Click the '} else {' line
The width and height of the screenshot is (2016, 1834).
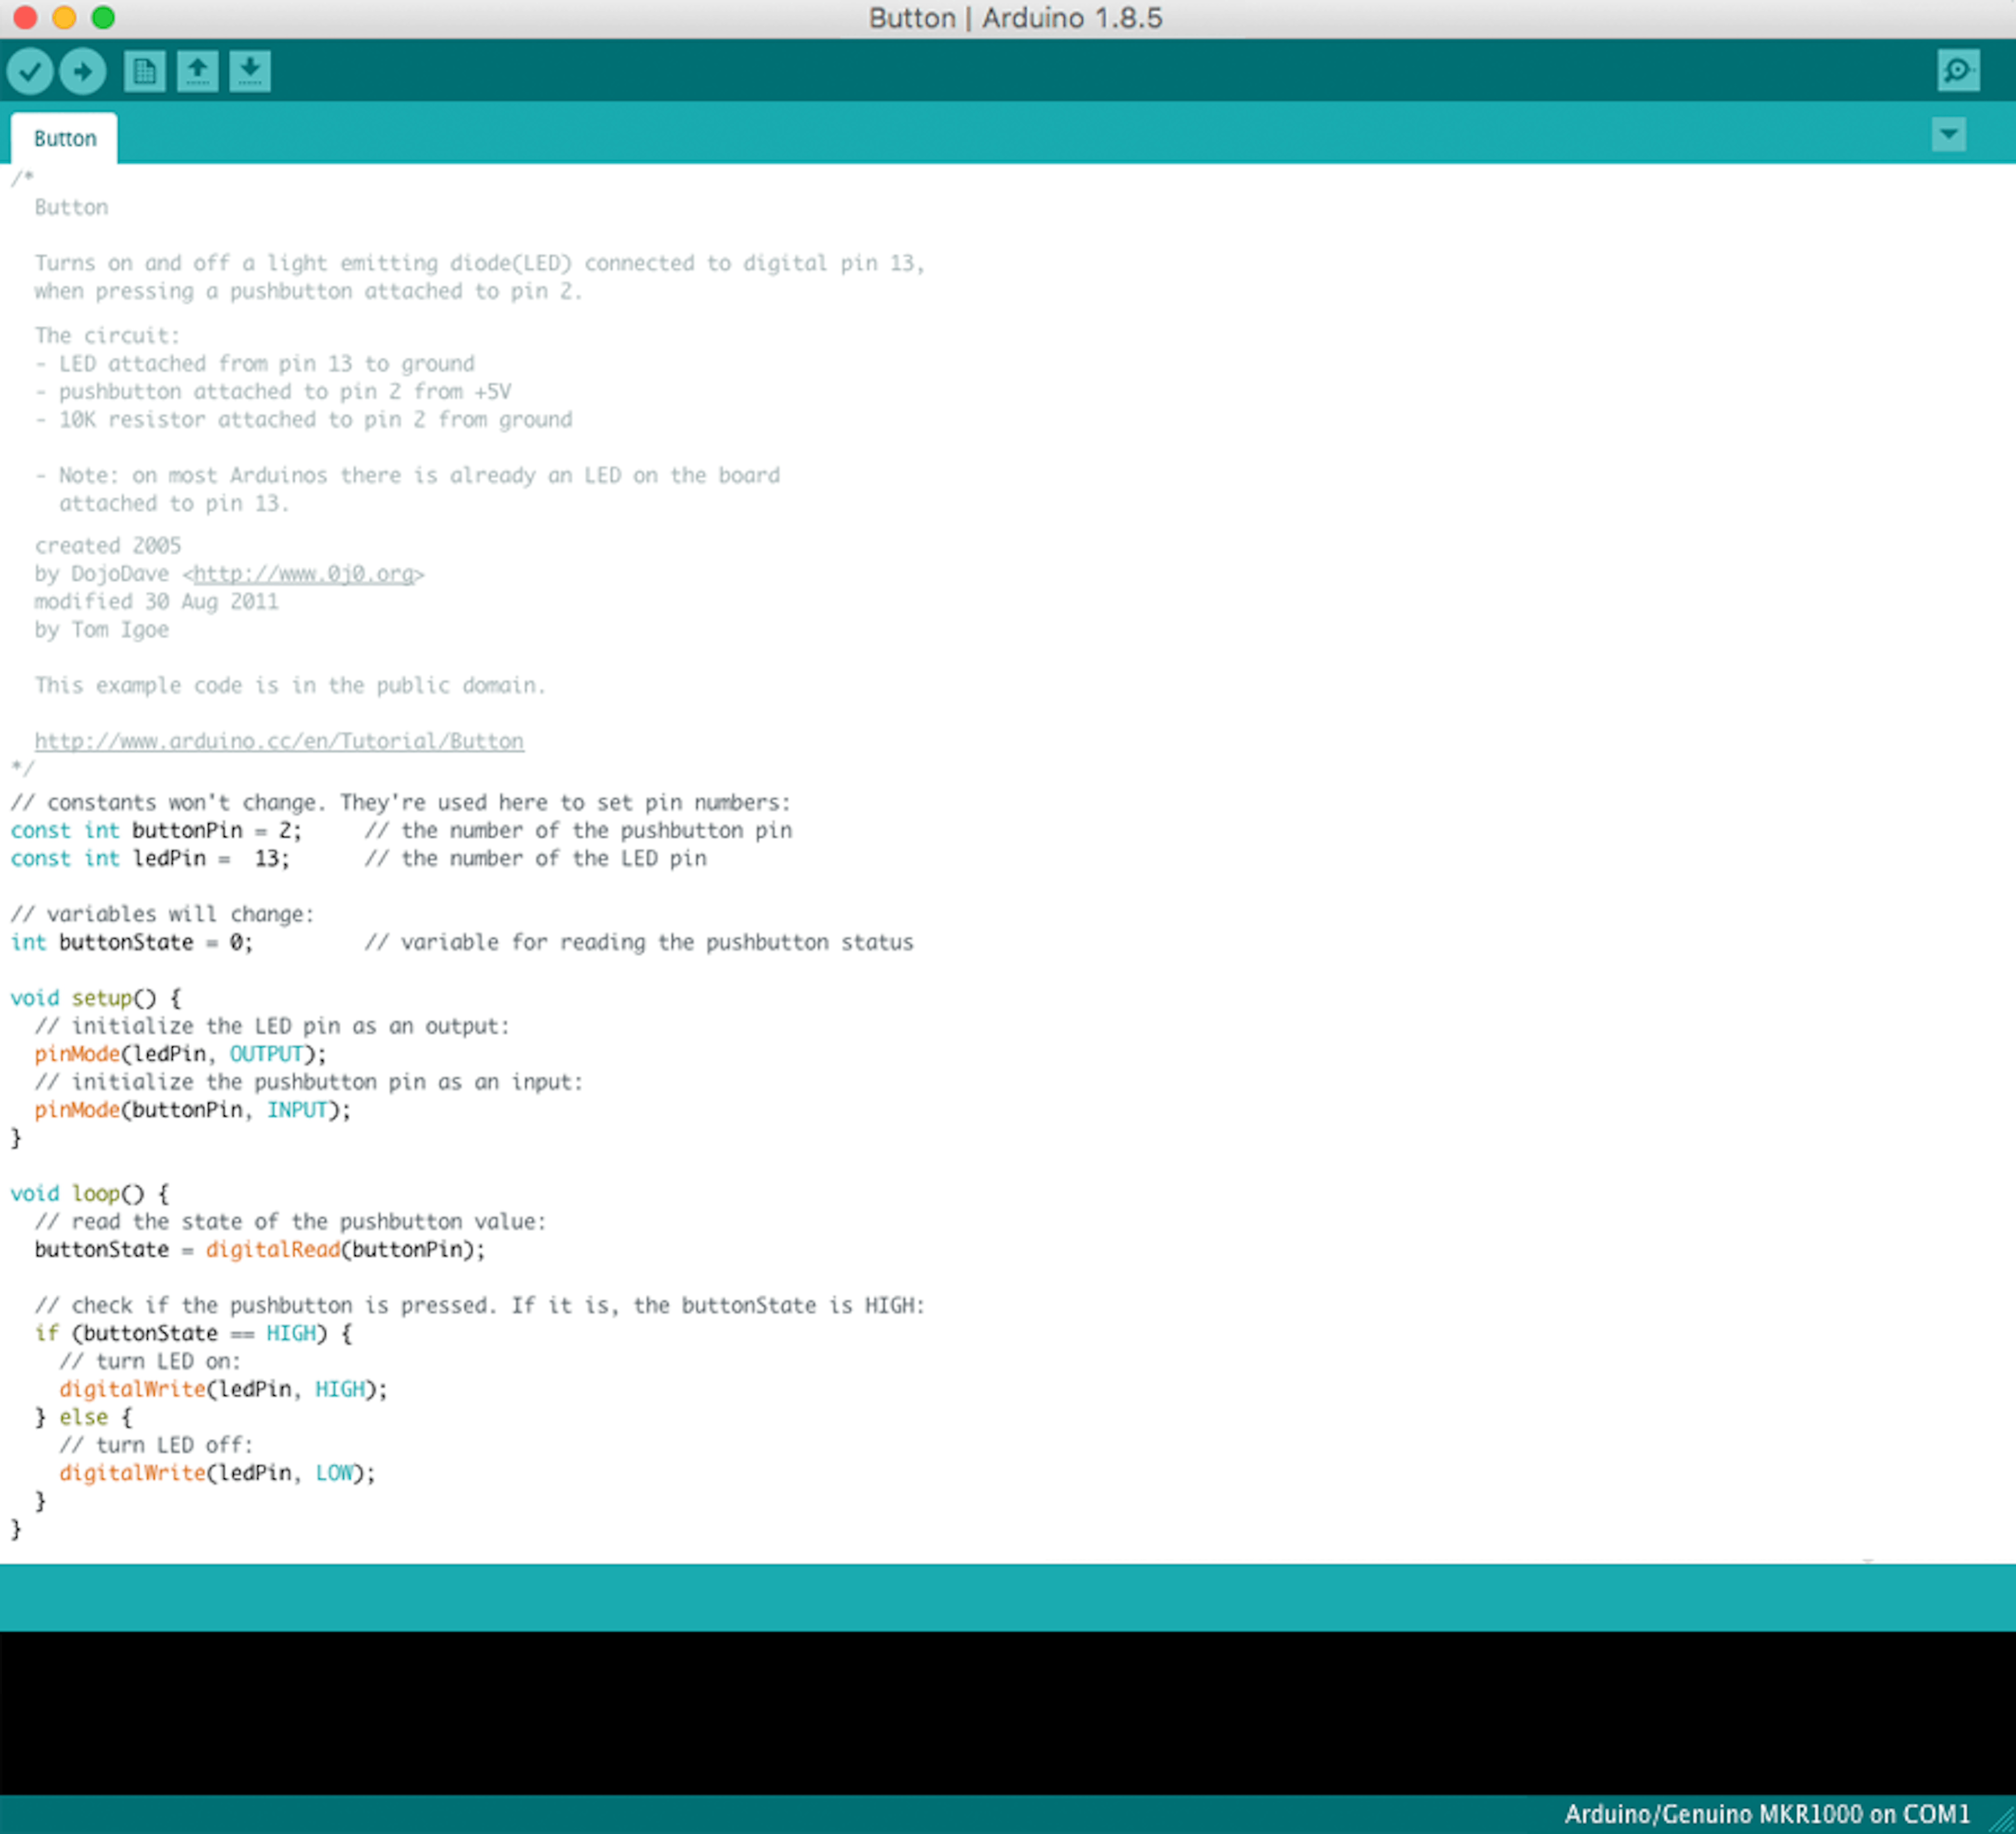tap(84, 1417)
